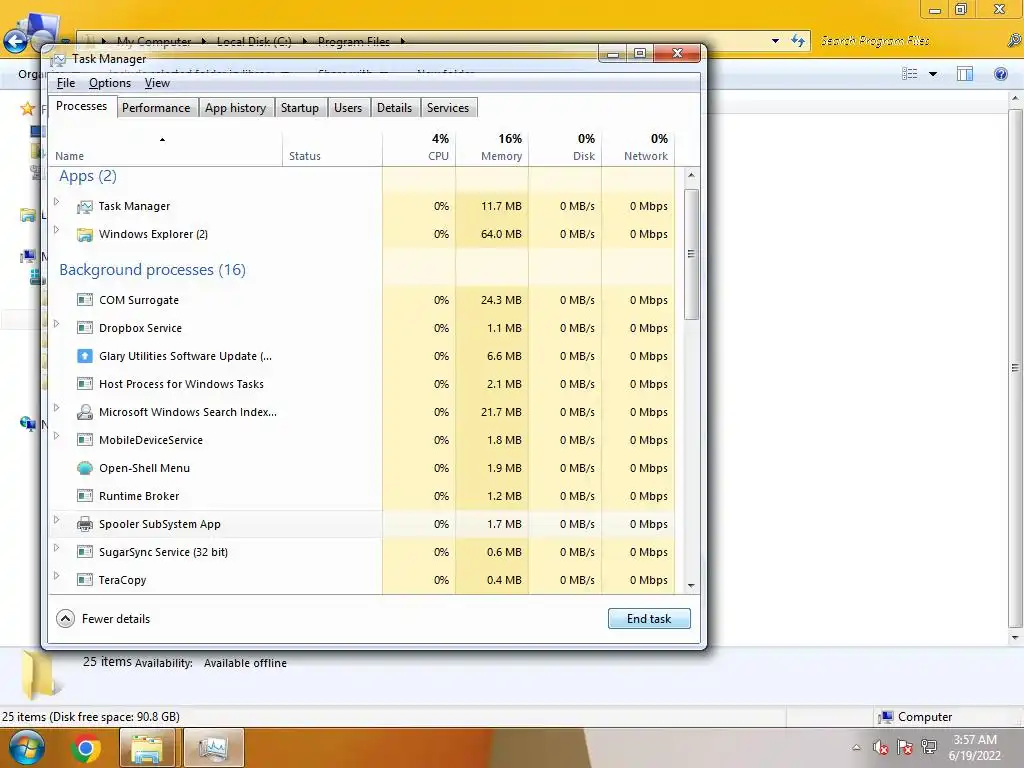1024x768 pixels.
Task: Expand Microsoft Windows Search Indexer row
Action: (x=57, y=408)
